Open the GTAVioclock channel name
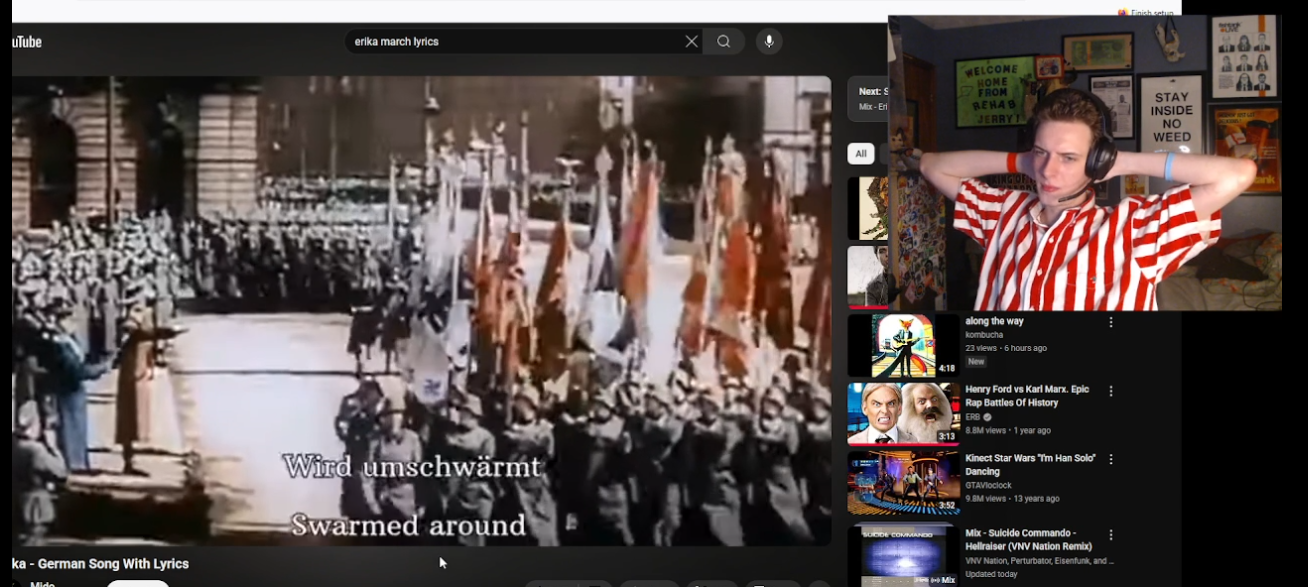The height and width of the screenshot is (587, 1308). click(x=987, y=485)
